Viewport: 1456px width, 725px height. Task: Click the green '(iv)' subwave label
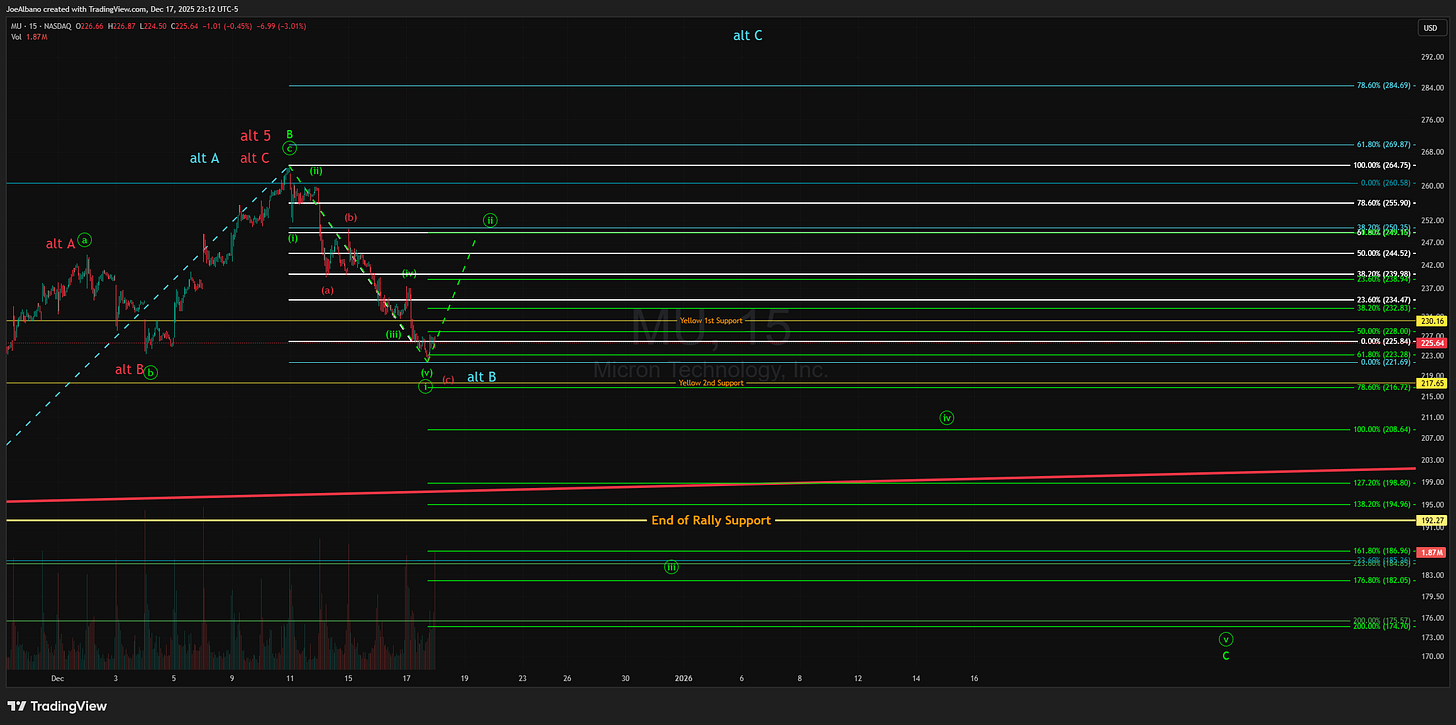(x=409, y=273)
